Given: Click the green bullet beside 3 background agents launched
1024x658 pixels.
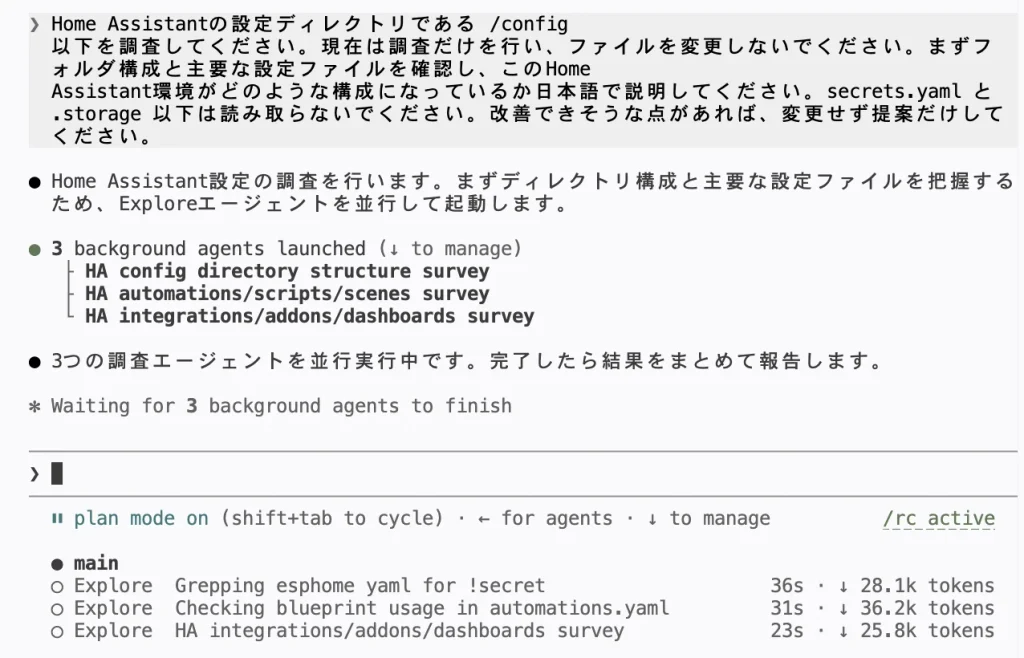Looking at the screenshot, I should point(35,249).
